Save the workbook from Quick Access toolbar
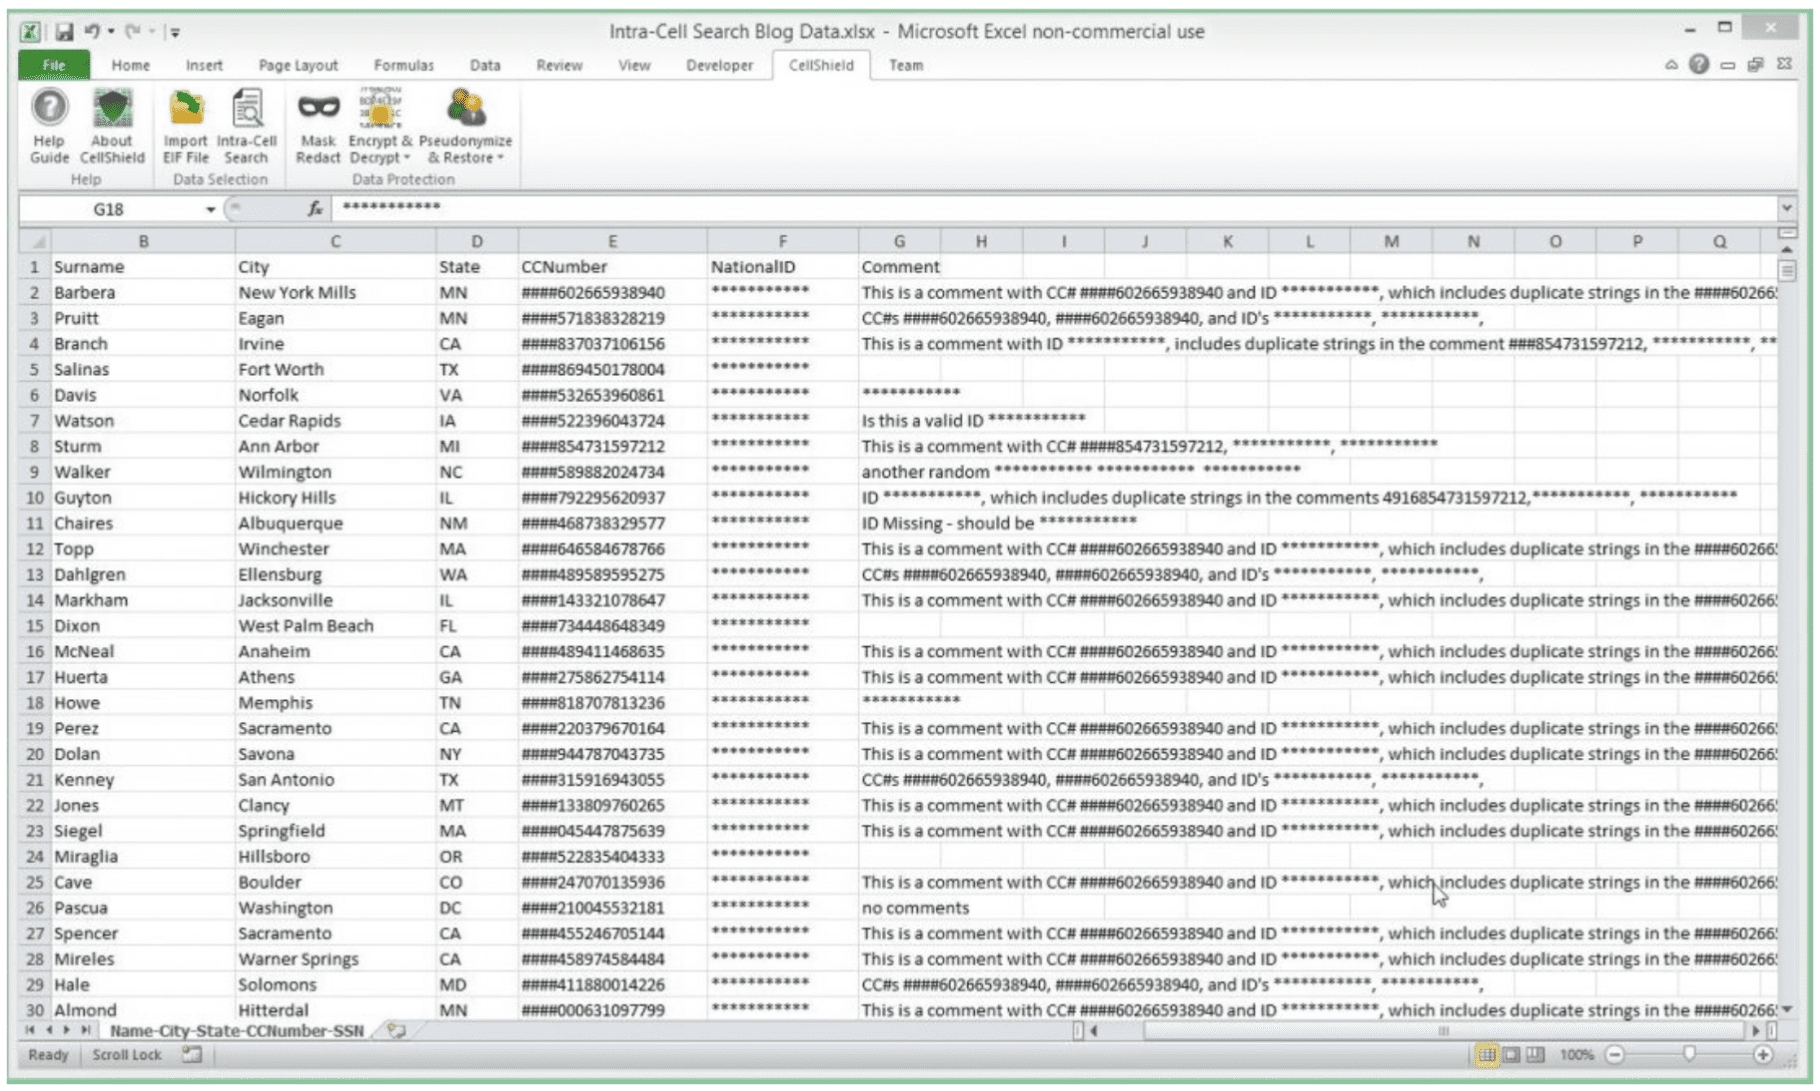 (x=65, y=32)
